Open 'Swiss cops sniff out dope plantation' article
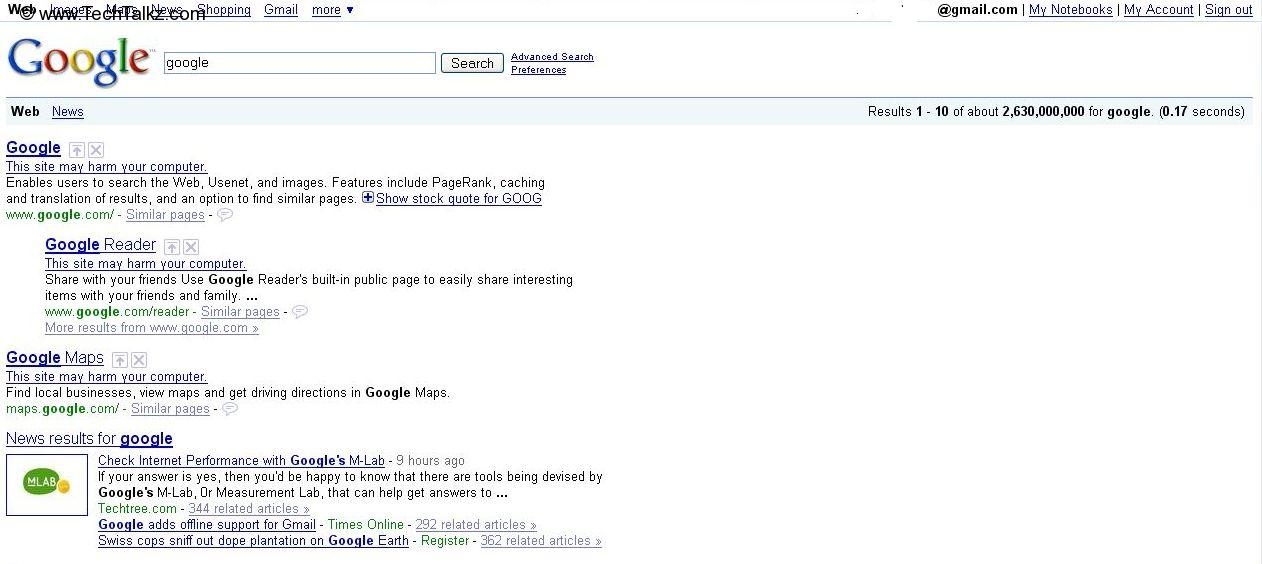This screenshot has height=564, width=1262. pos(253,541)
